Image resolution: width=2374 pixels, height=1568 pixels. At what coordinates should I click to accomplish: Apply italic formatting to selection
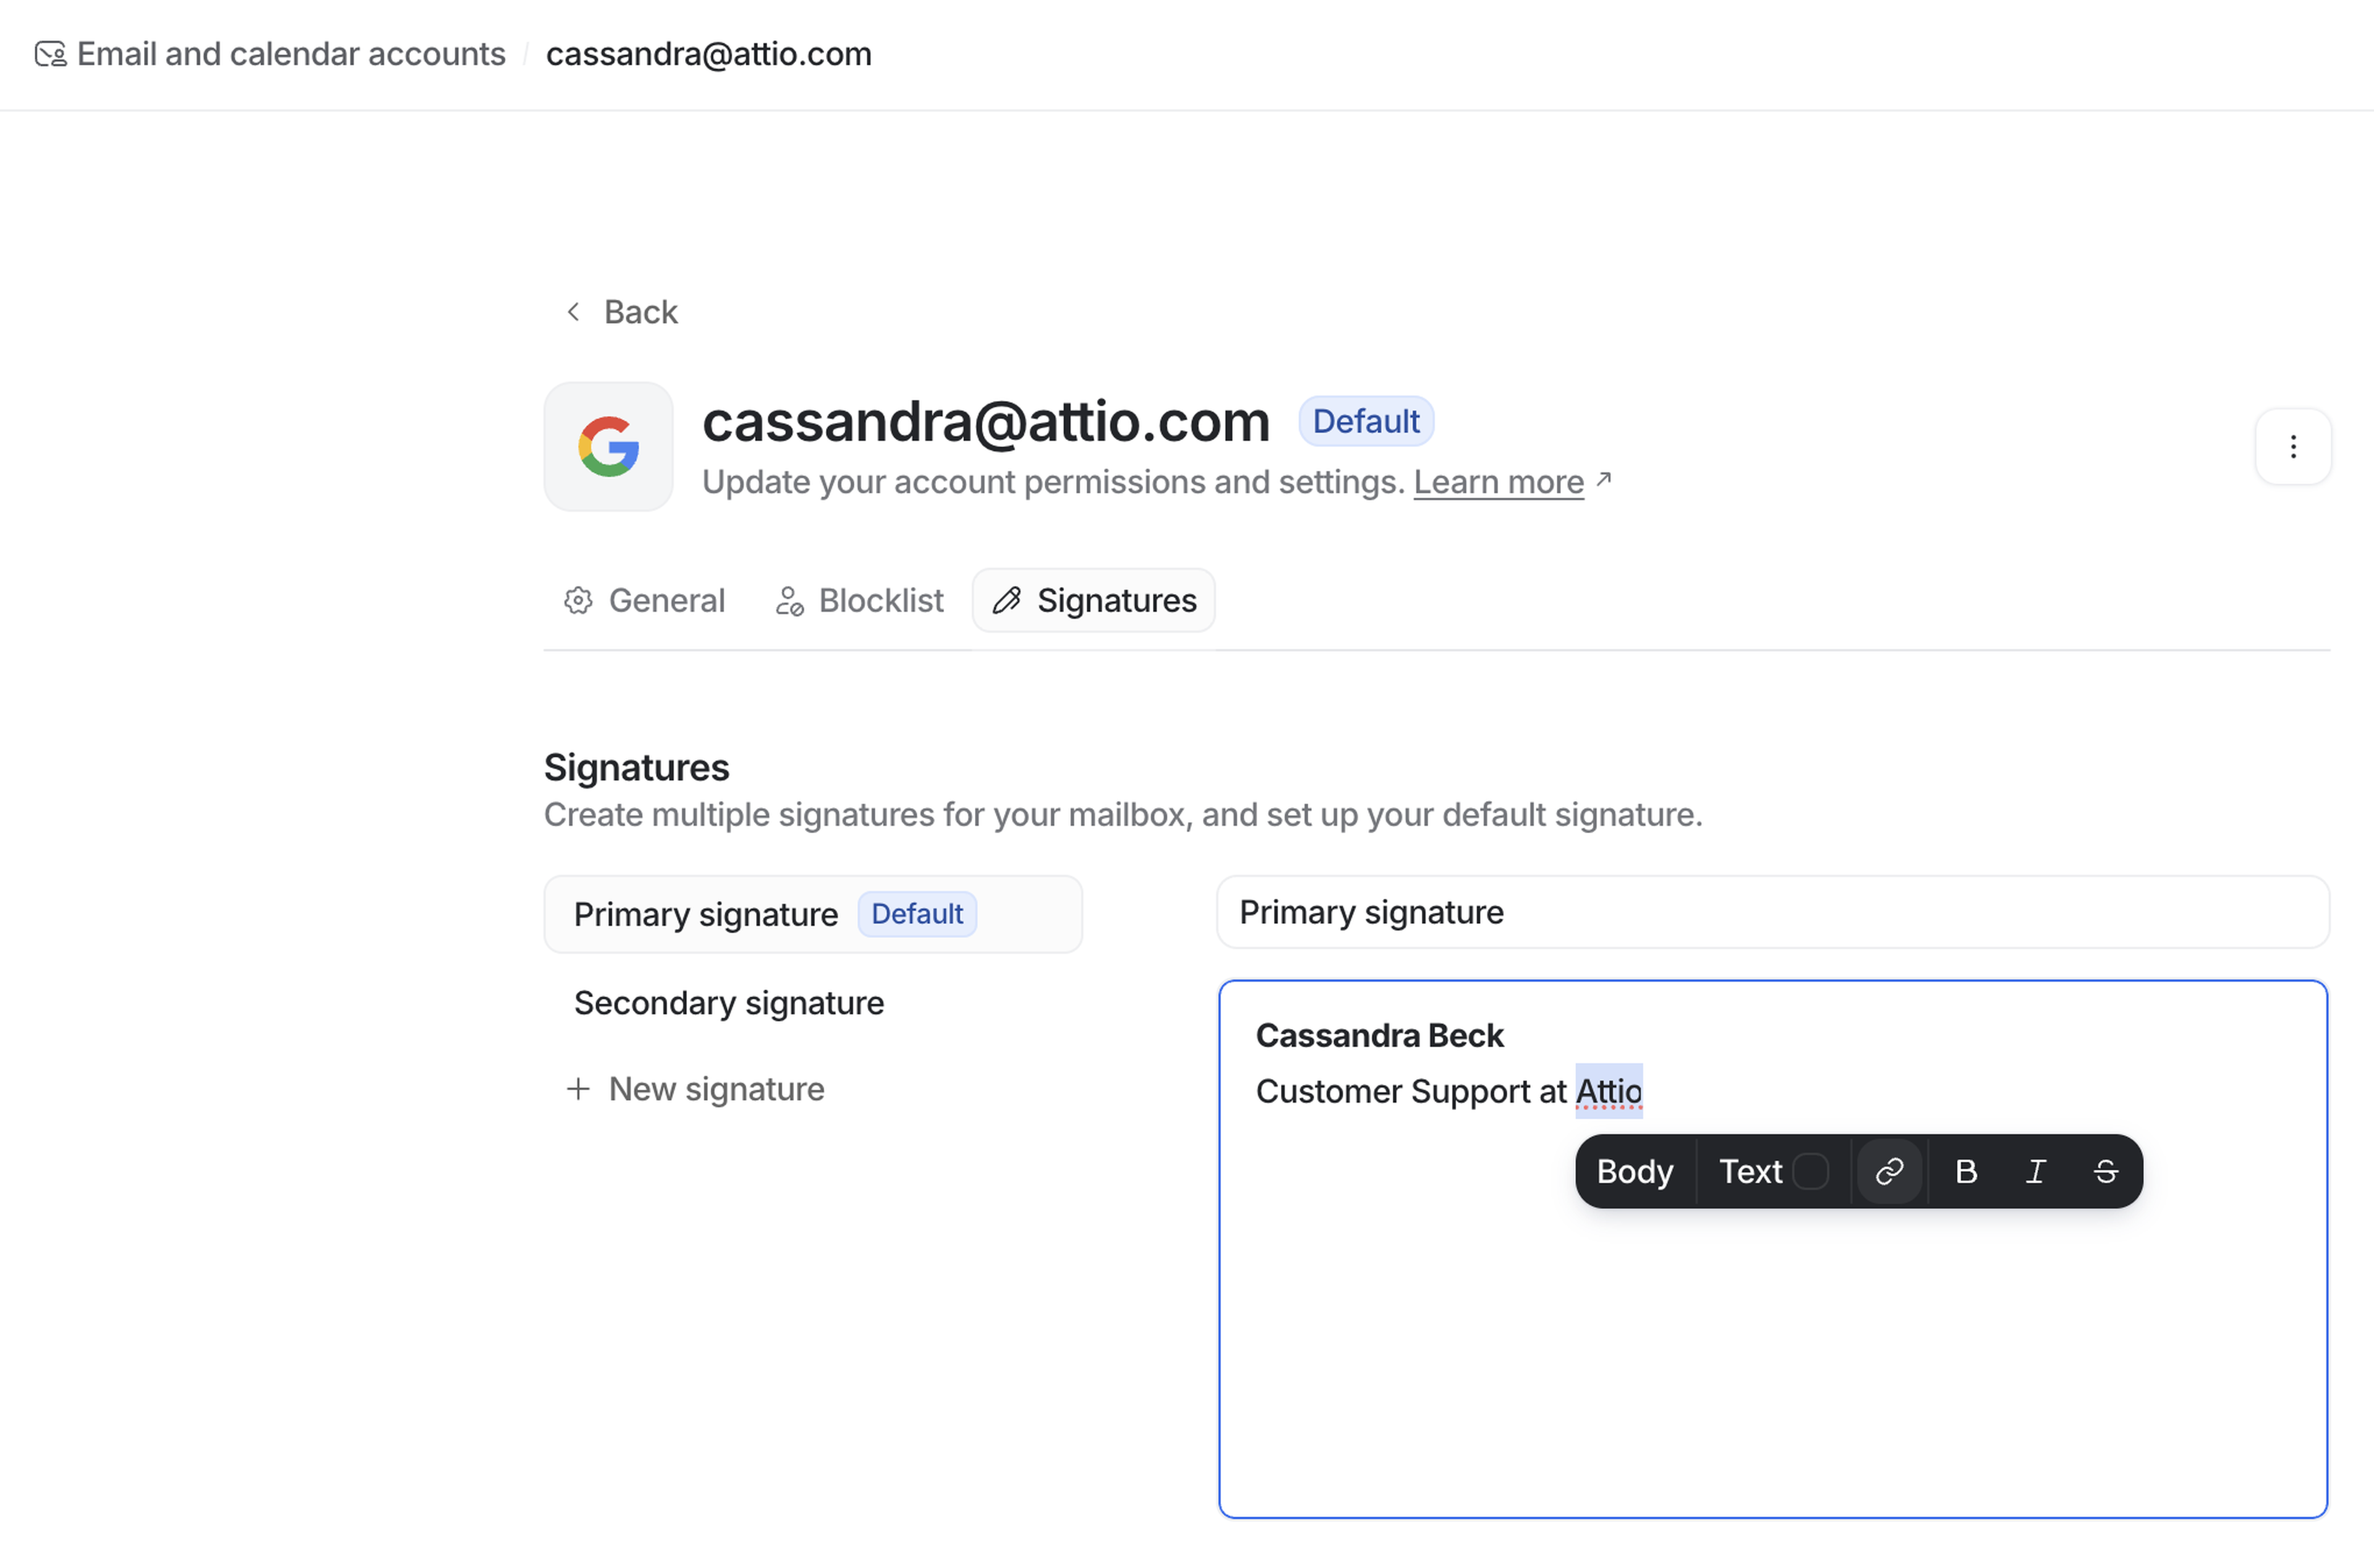[2035, 1171]
